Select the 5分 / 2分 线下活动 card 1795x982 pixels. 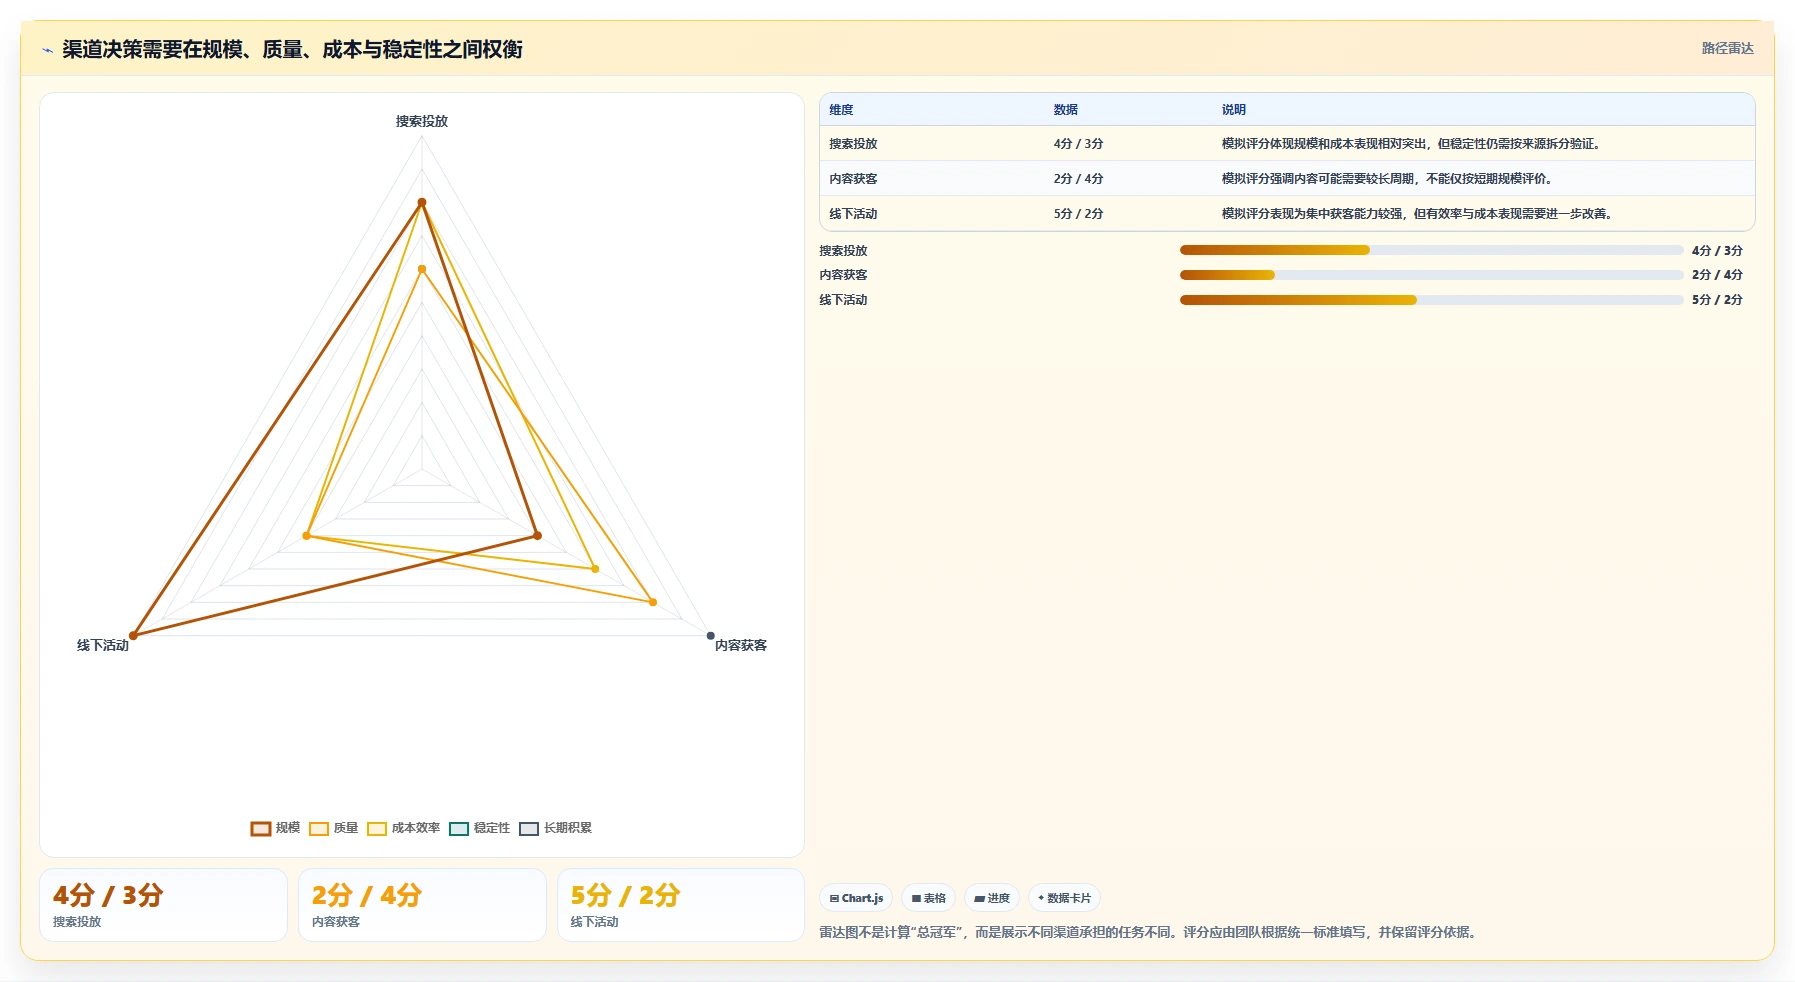681,905
